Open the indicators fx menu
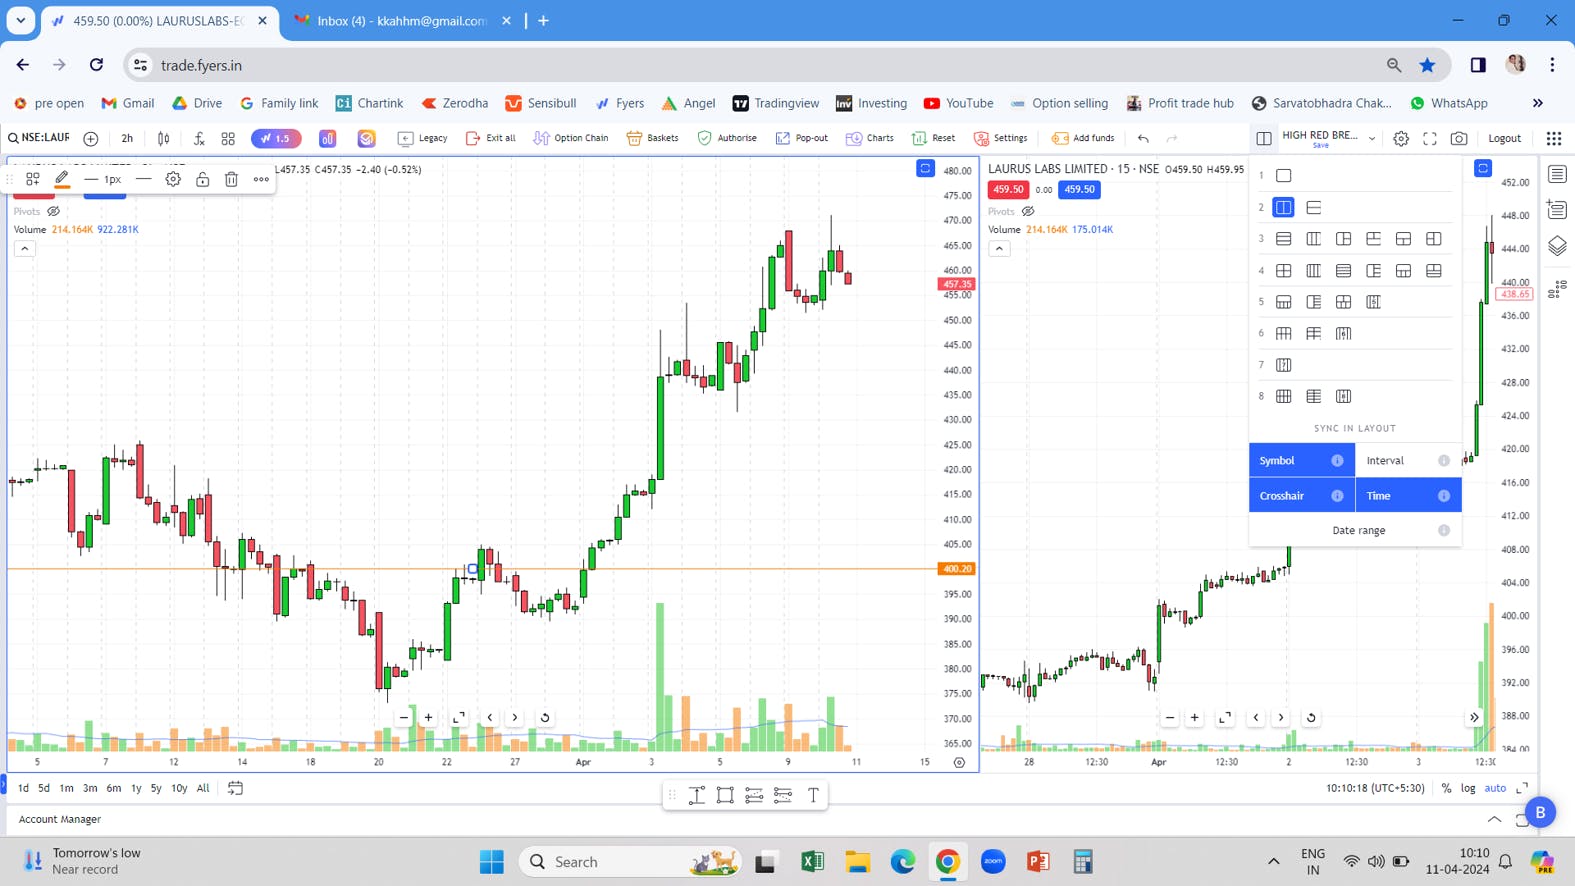 199,138
